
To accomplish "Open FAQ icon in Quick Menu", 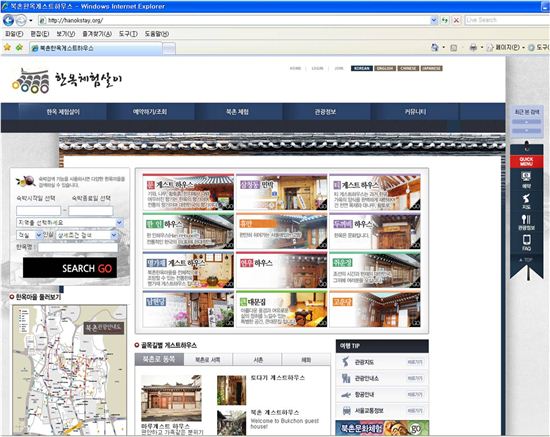I will 526,243.
